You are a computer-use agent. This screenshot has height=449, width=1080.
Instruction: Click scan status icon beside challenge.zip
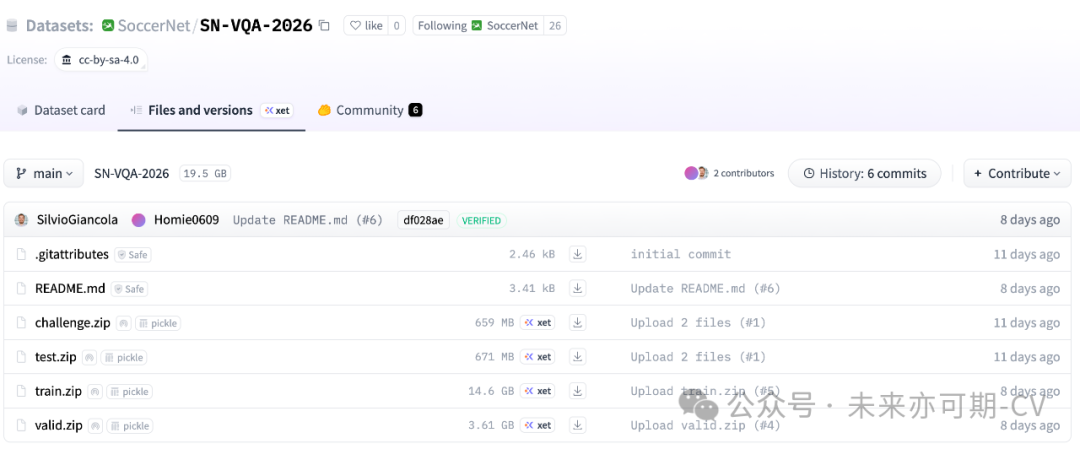coord(123,323)
